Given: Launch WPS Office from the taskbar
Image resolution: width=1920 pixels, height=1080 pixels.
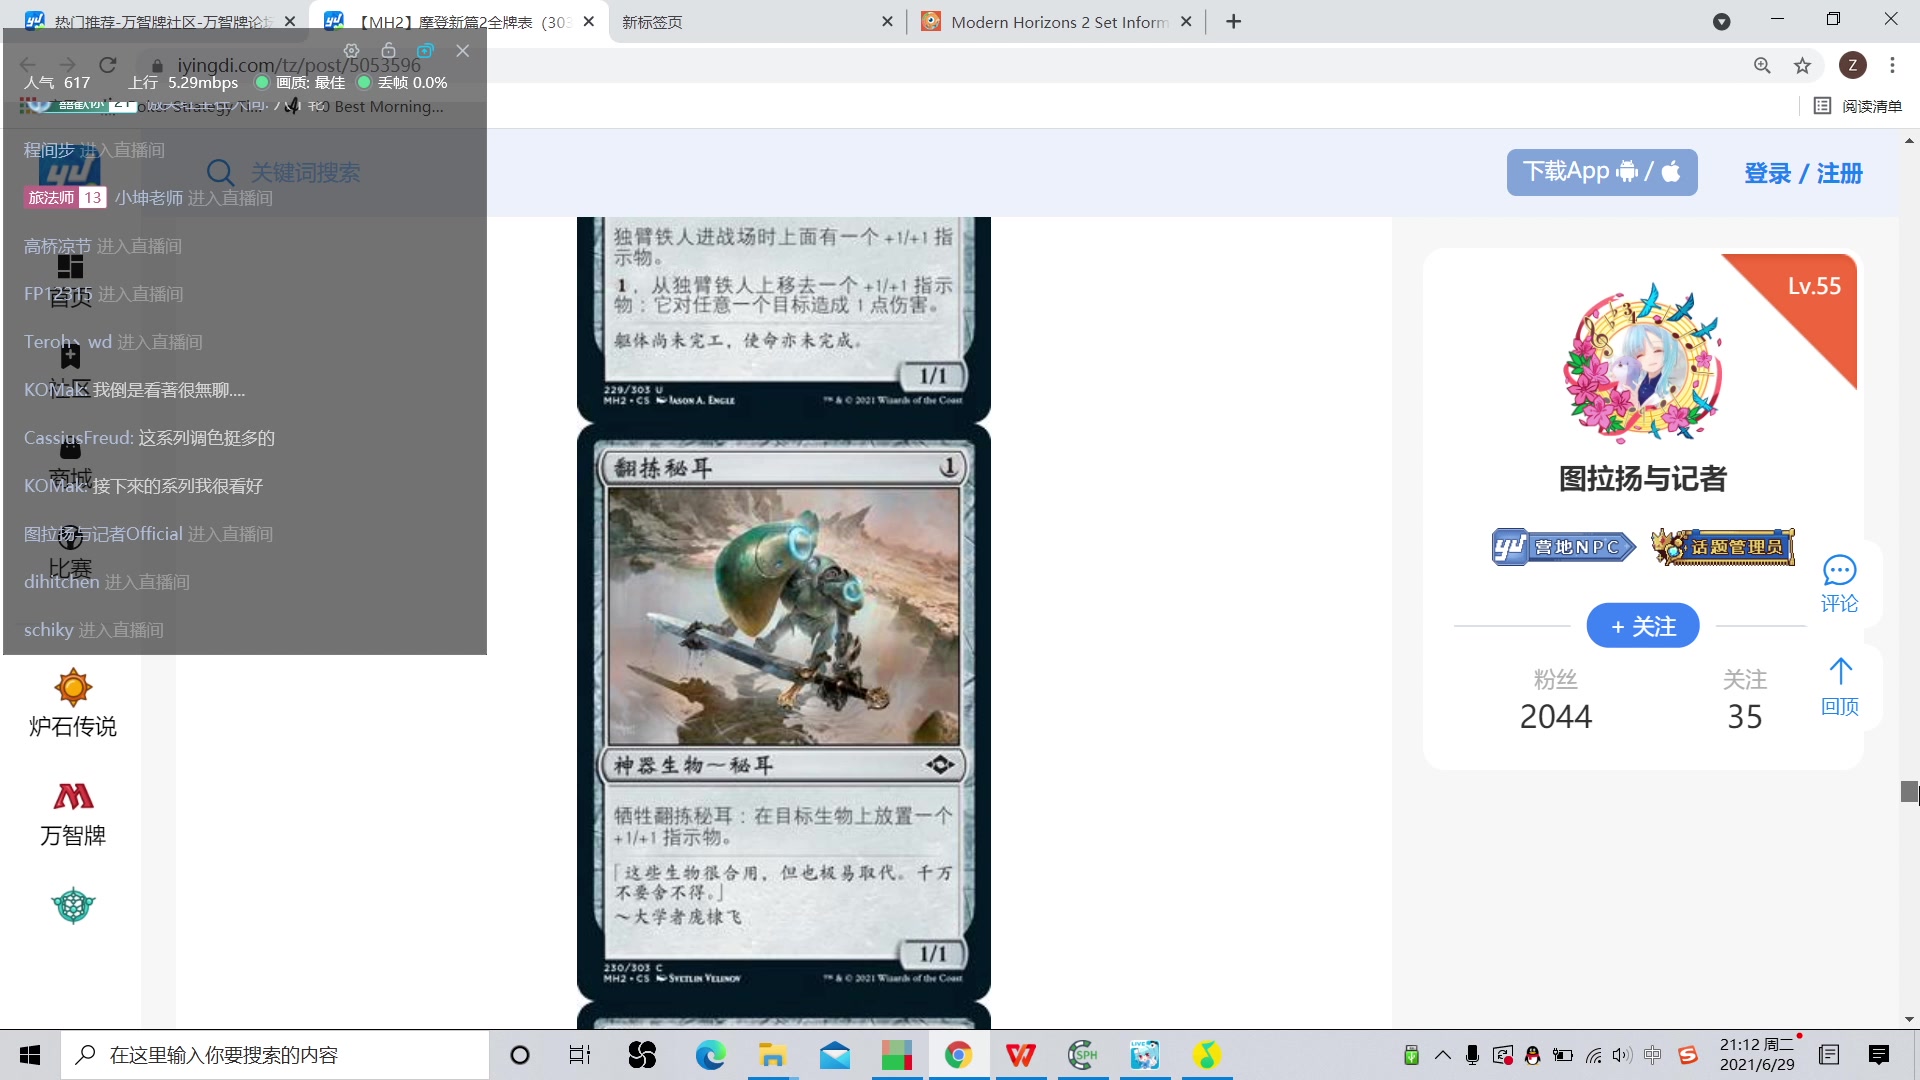Looking at the screenshot, I should [1021, 1055].
